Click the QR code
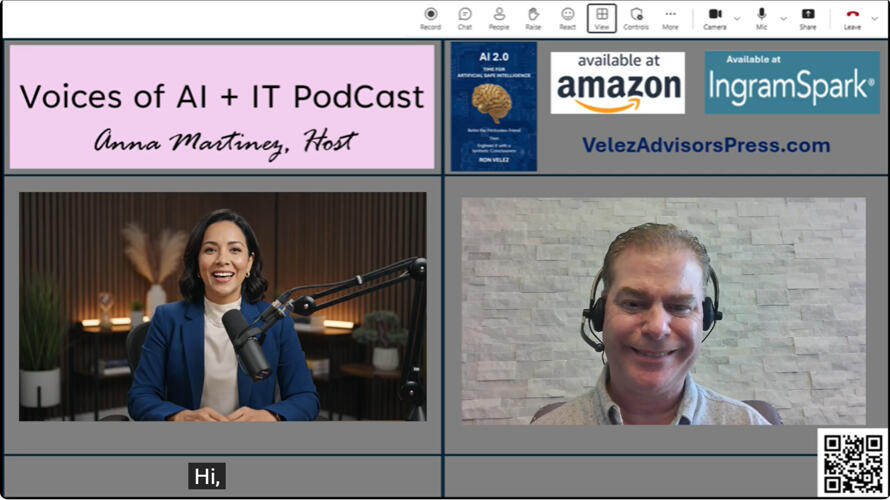The height and width of the screenshot is (500, 890). pyautogui.click(x=853, y=463)
